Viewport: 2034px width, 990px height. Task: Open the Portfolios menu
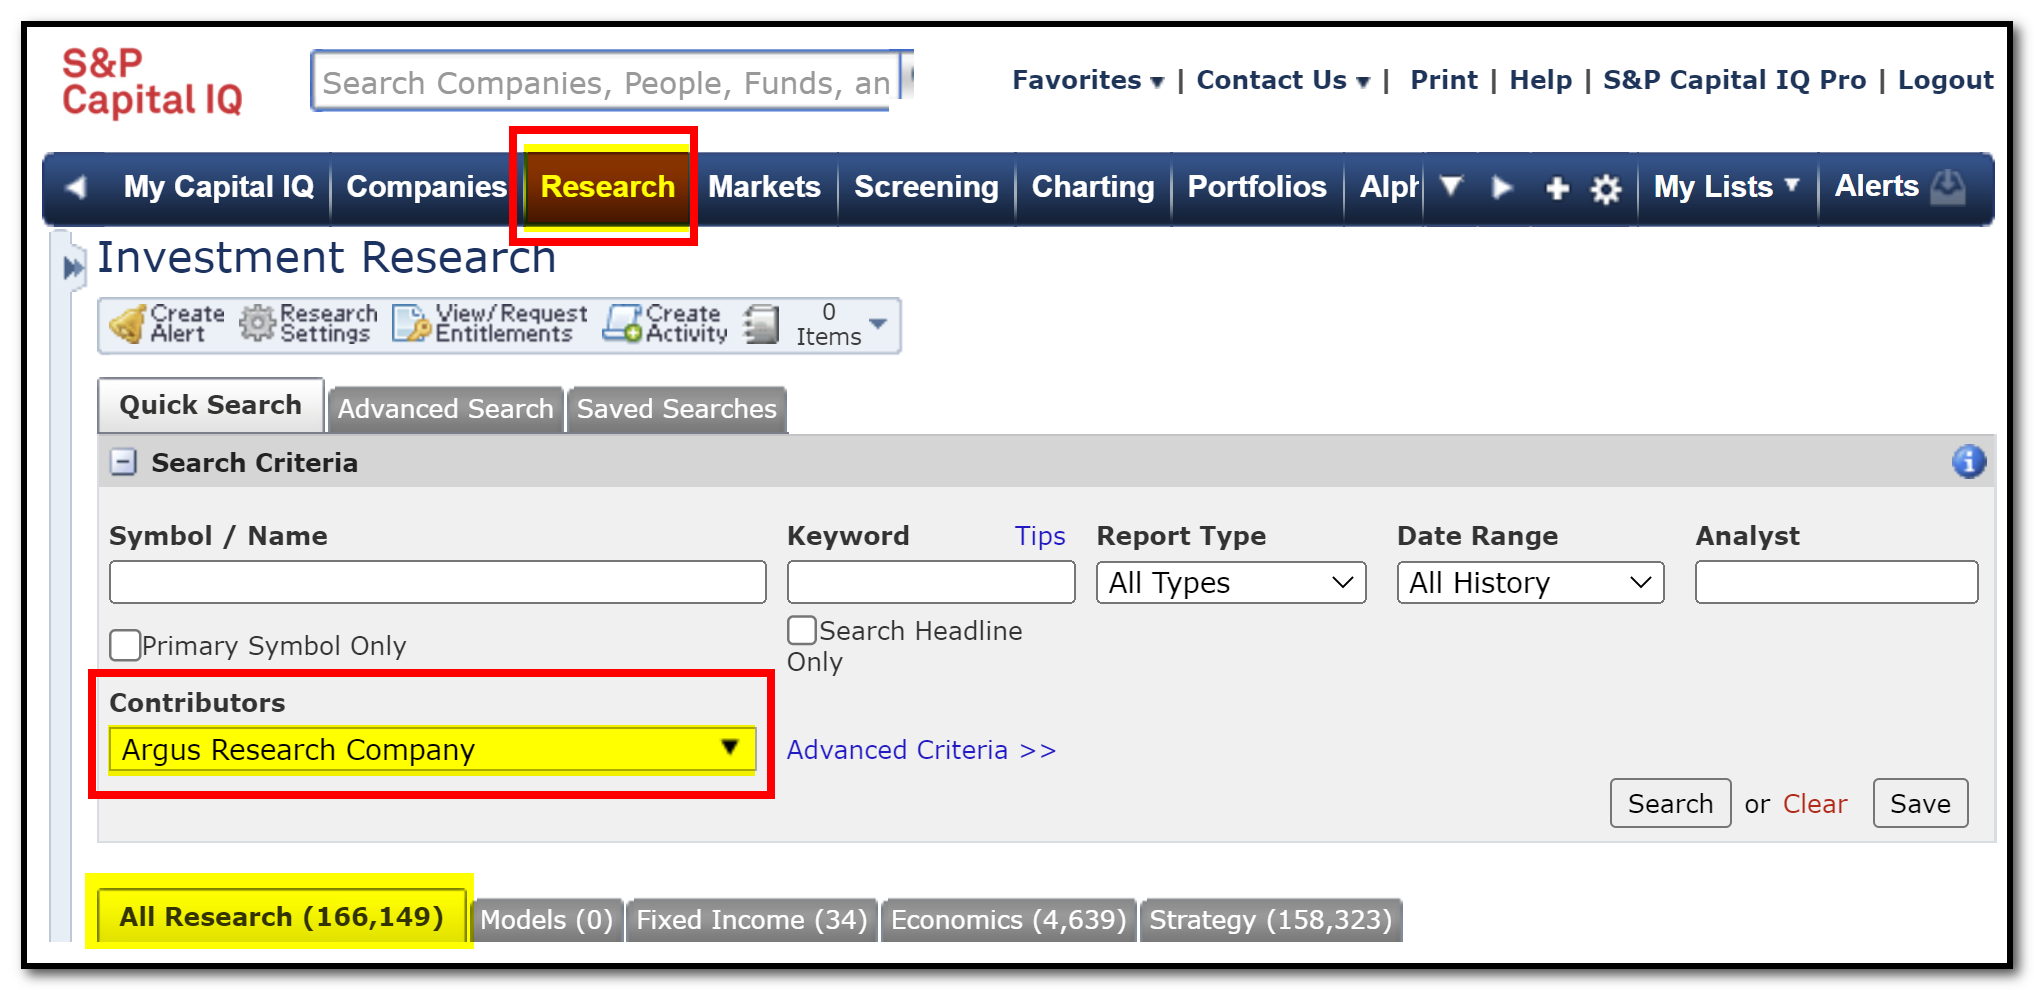[1257, 187]
